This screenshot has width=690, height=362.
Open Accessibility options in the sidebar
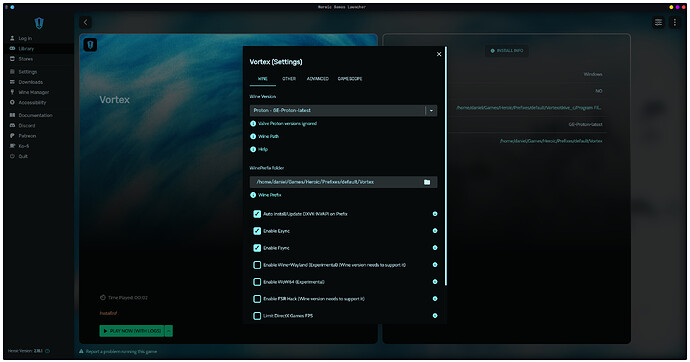[28, 102]
